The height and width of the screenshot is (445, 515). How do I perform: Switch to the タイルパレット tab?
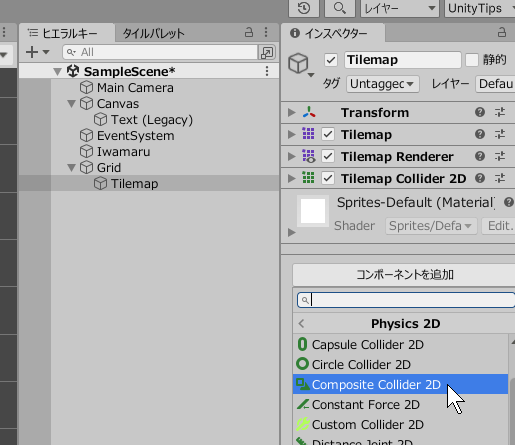[153, 33]
